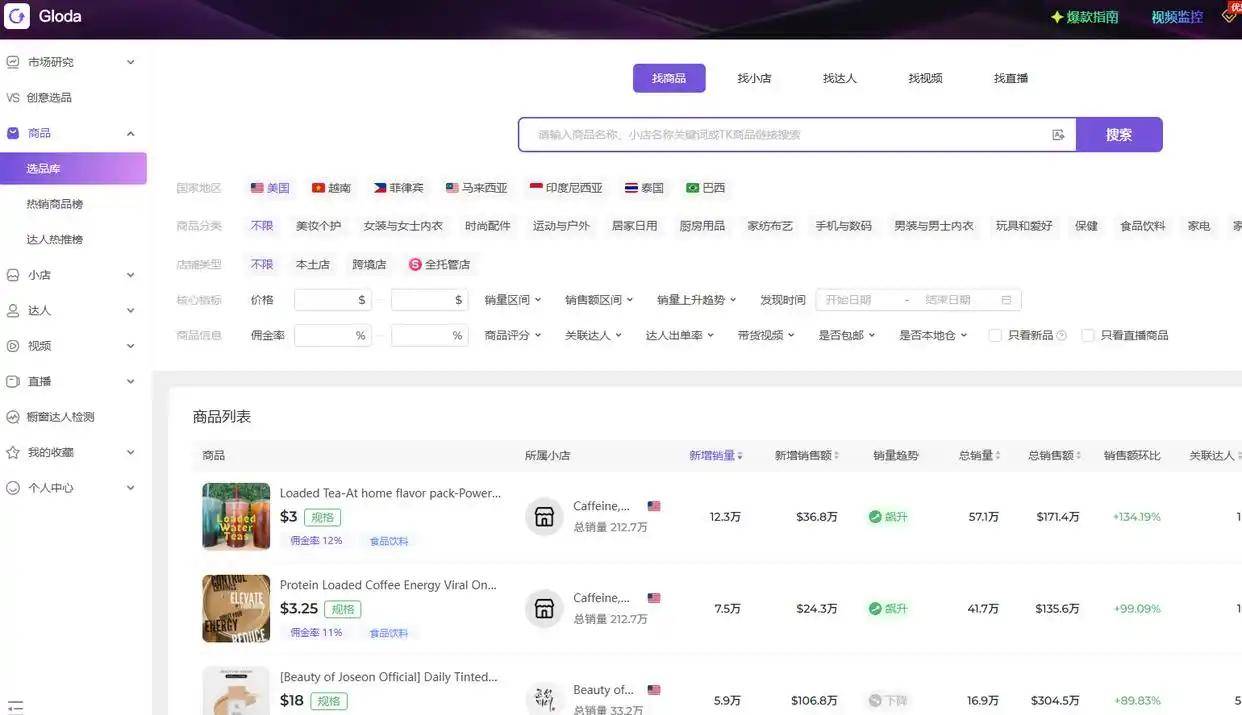Open the 爆款指南 link in header
1242x715 pixels.
click(x=1084, y=17)
